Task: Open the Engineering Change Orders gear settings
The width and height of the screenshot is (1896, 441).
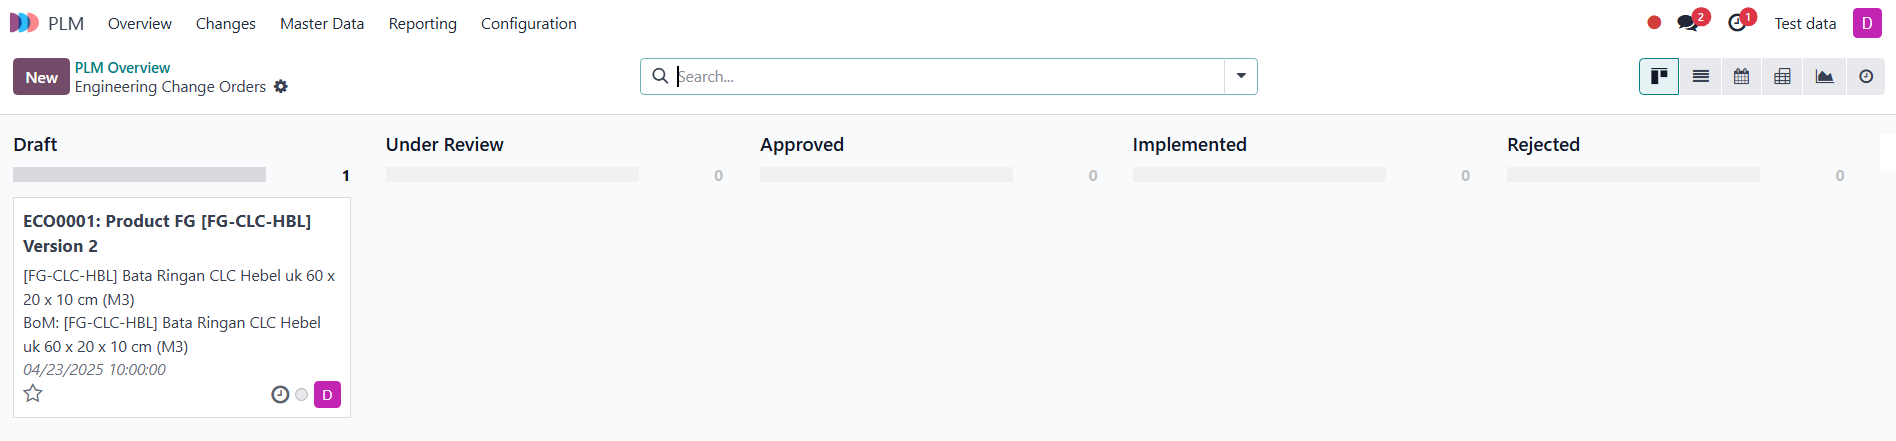Action: pyautogui.click(x=281, y=87)
